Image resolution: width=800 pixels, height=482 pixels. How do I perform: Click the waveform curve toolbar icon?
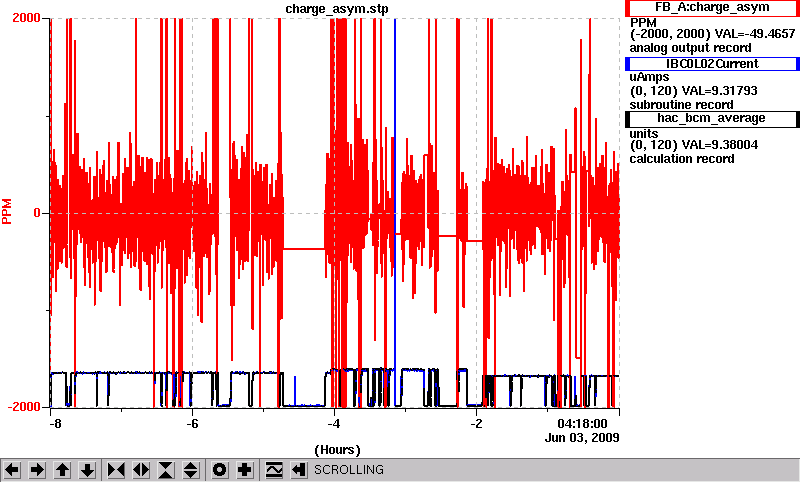pyautogui.click(x=274, y=470)
